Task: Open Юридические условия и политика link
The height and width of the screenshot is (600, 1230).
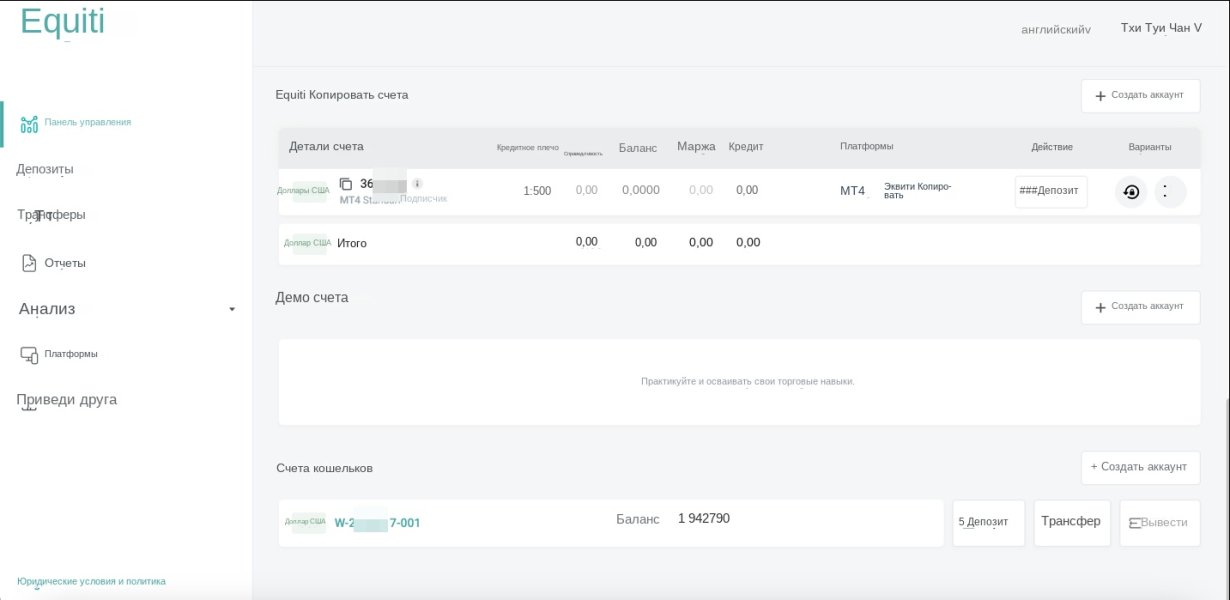Action: point(91,581)
